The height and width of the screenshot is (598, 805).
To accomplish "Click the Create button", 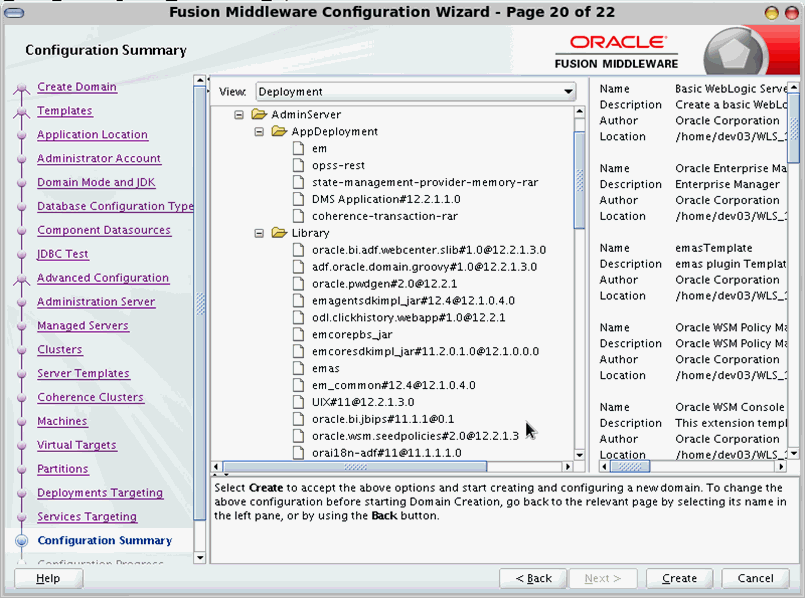I will [x=679, y=578].
